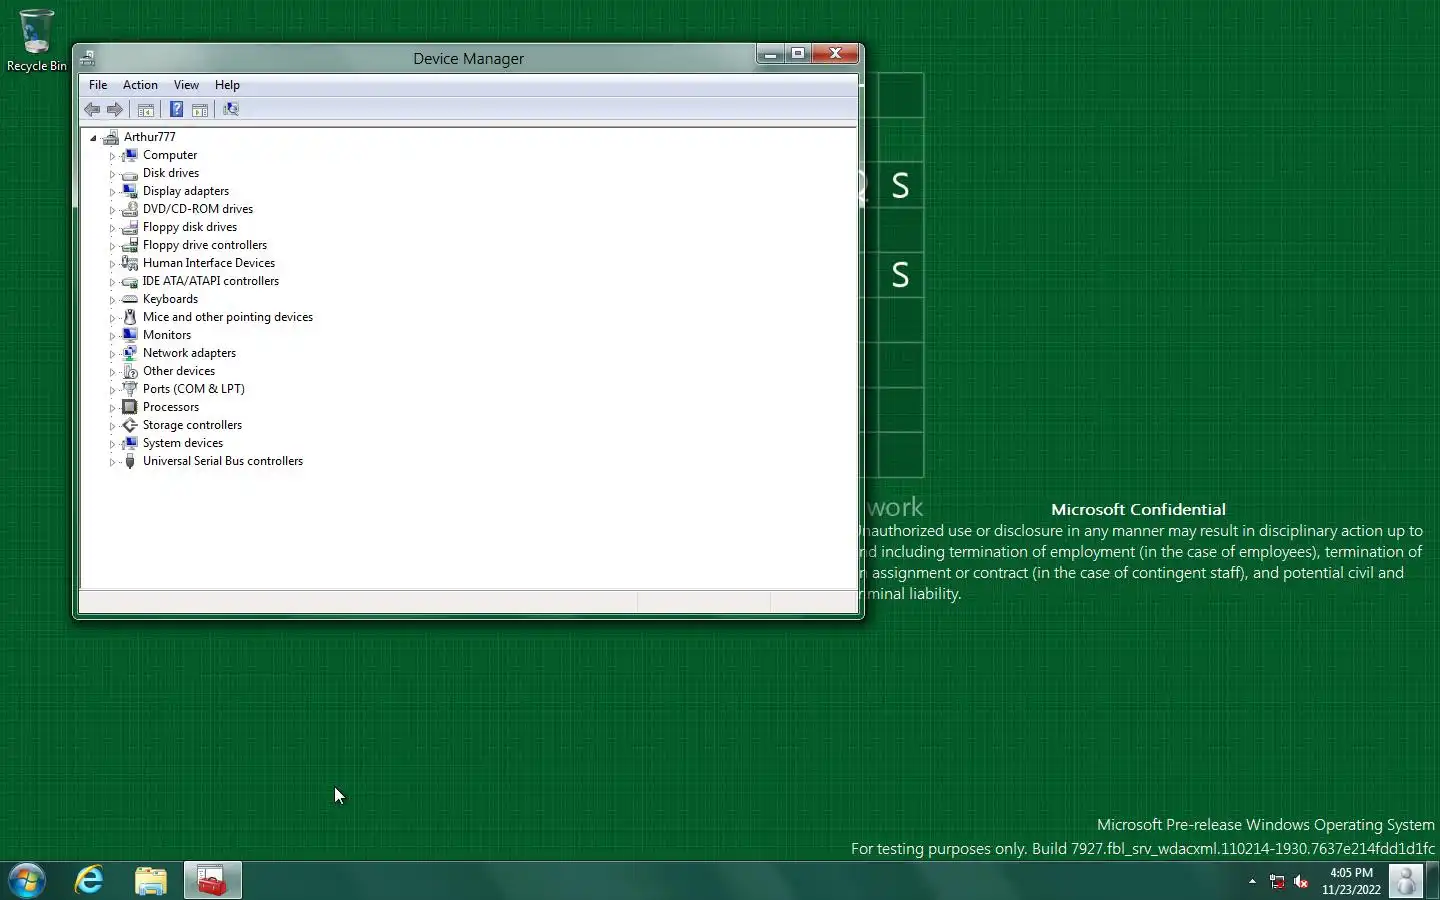The image size is (1440, 900).
Task: Select the "Floppy disk drives" label
Action: click(x=190, y=227)
